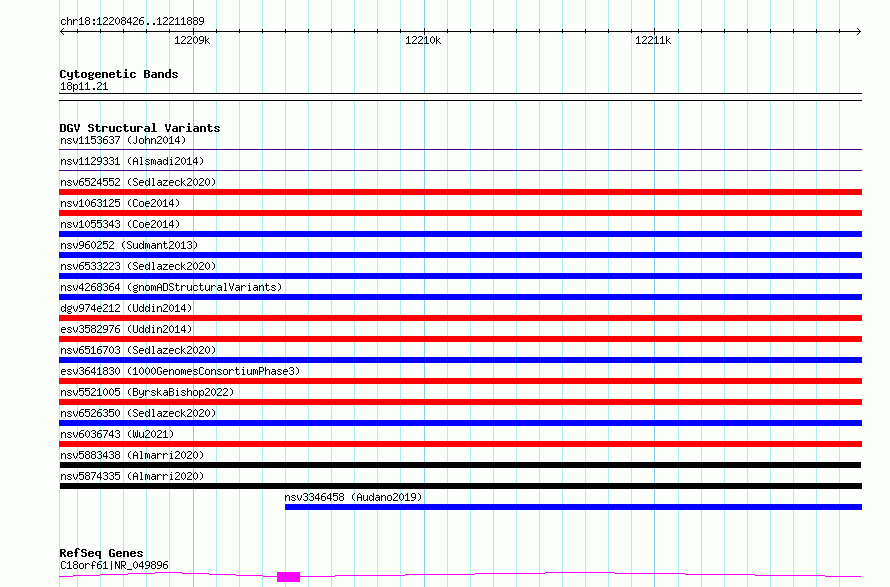Open nsv6533223 (Sedlazeck2020) label
Viewport: 890px width, 587px height.
click(x=138, y=266)
